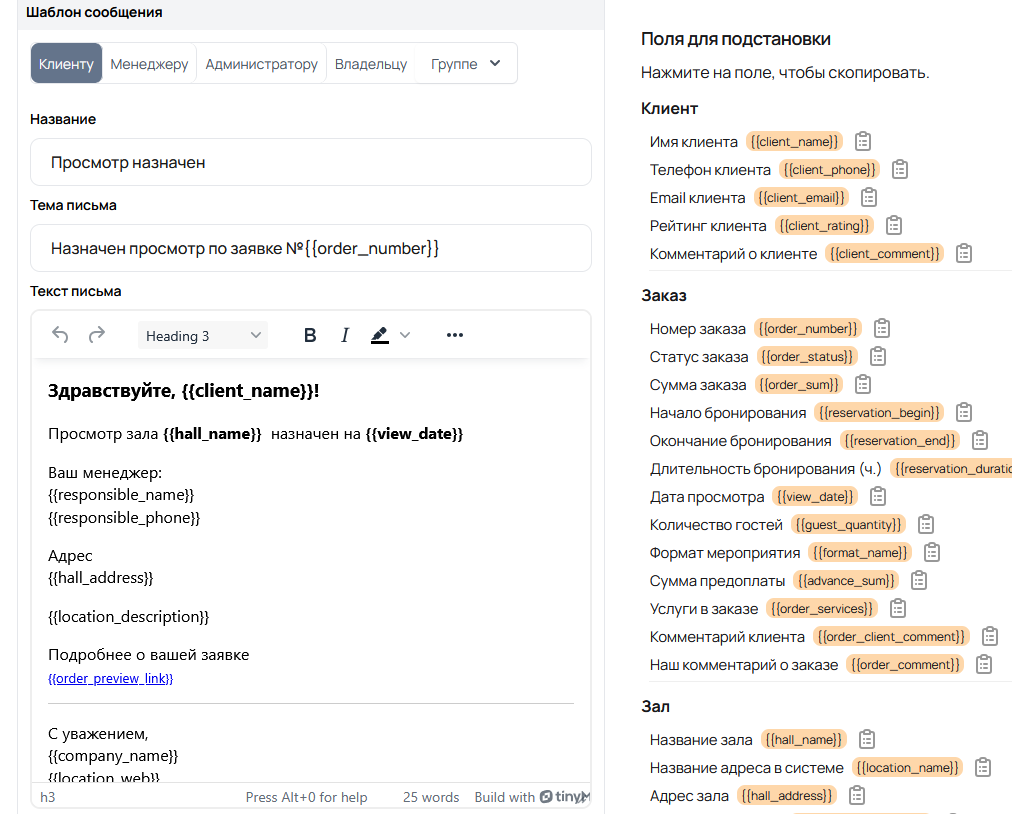Copy the reservation begin field icon

pos(964,412)
